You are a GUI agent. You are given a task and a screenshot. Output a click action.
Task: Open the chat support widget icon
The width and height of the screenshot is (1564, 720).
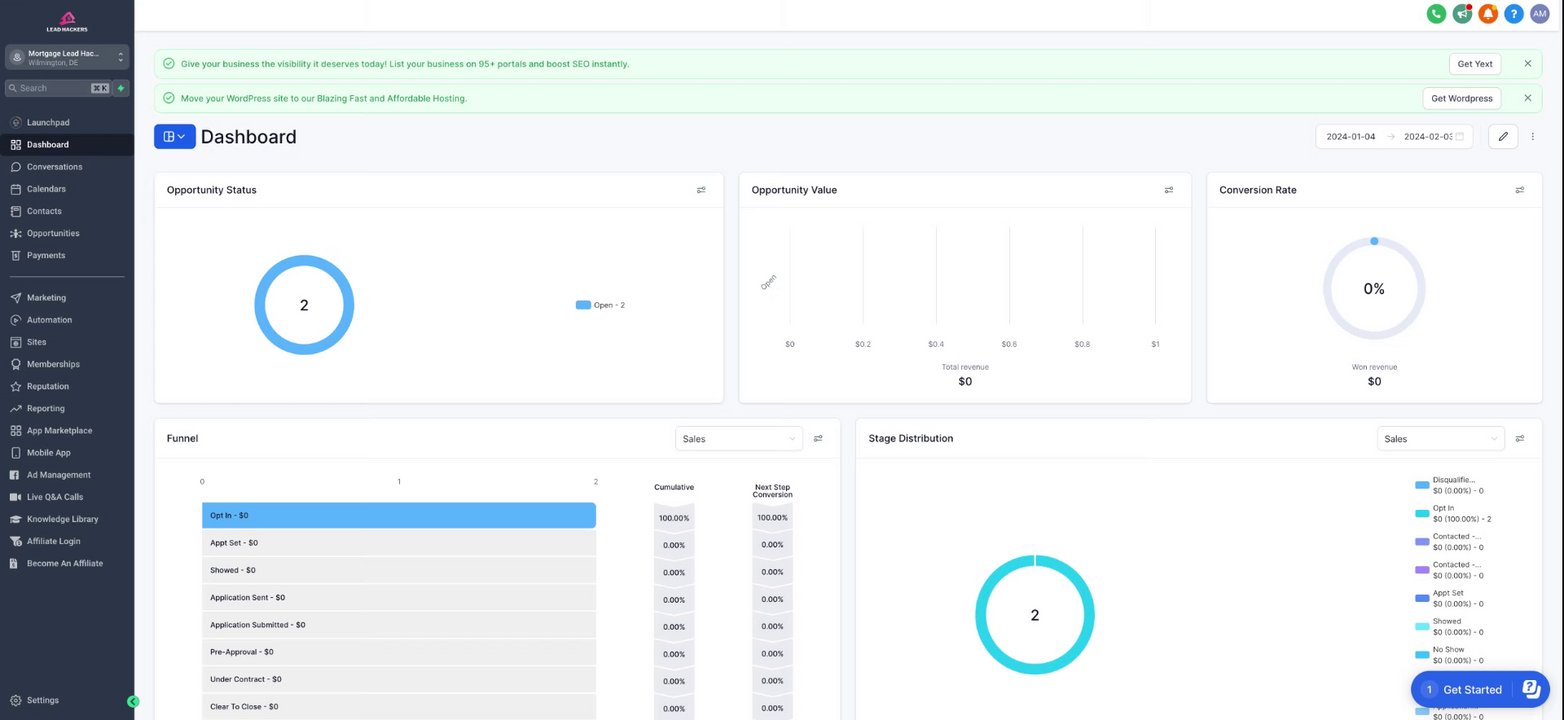coord(1531,688)
